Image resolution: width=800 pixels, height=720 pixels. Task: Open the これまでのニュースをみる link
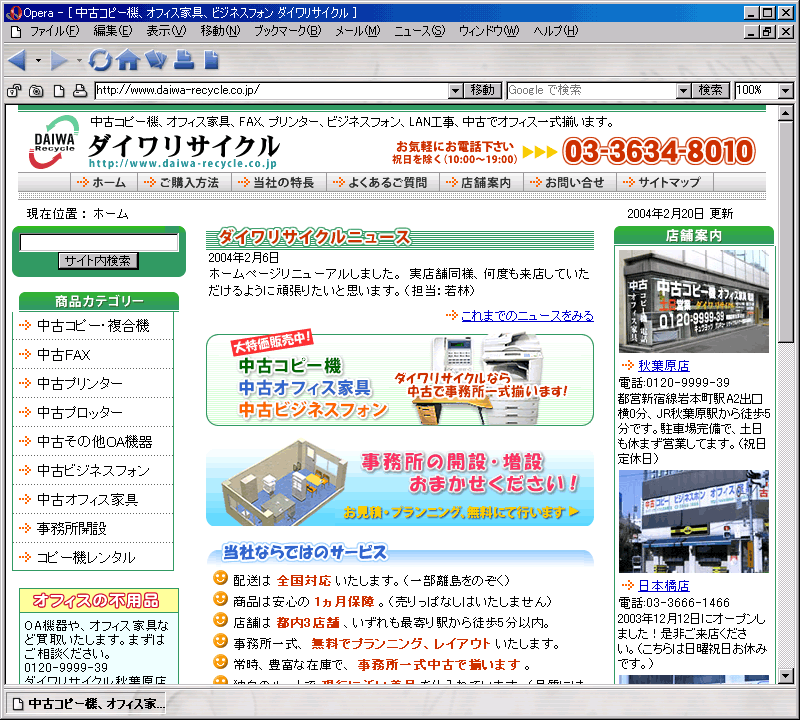tap(528, 316)
